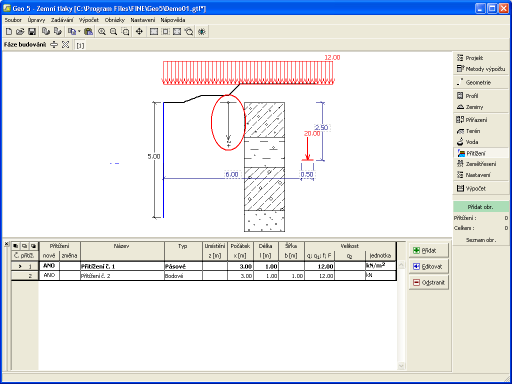This screenshot has width=512, height=384.
Task: Select table row number 2
Action: pos(25,276)
